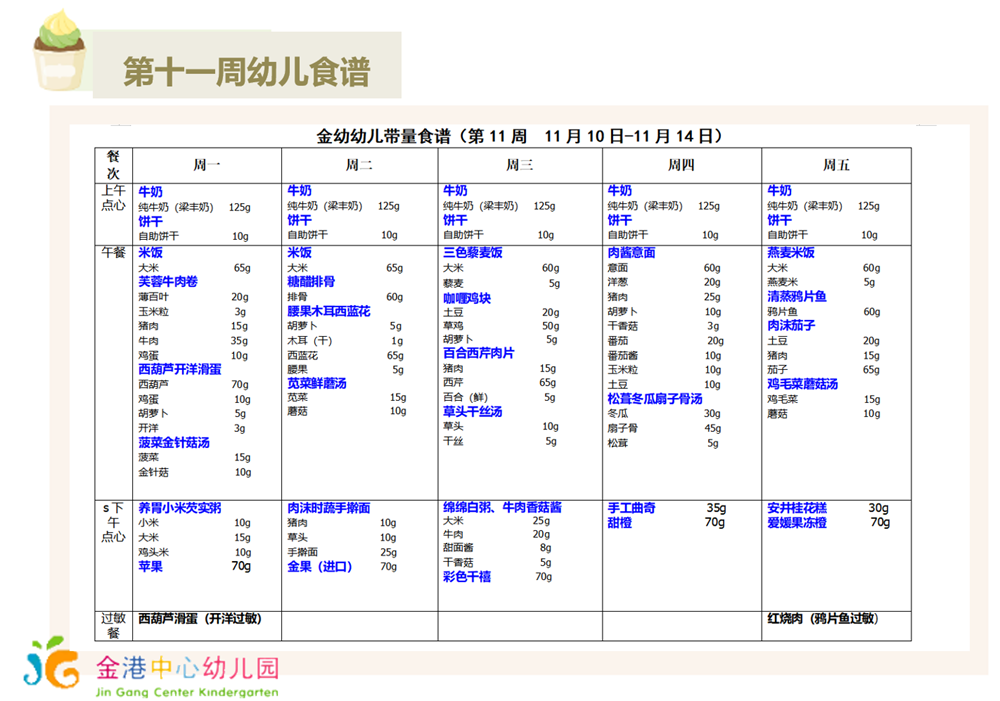Select the 周二 column header
The width and height of the screenshot is (1000, 701).
click(359, 165)
